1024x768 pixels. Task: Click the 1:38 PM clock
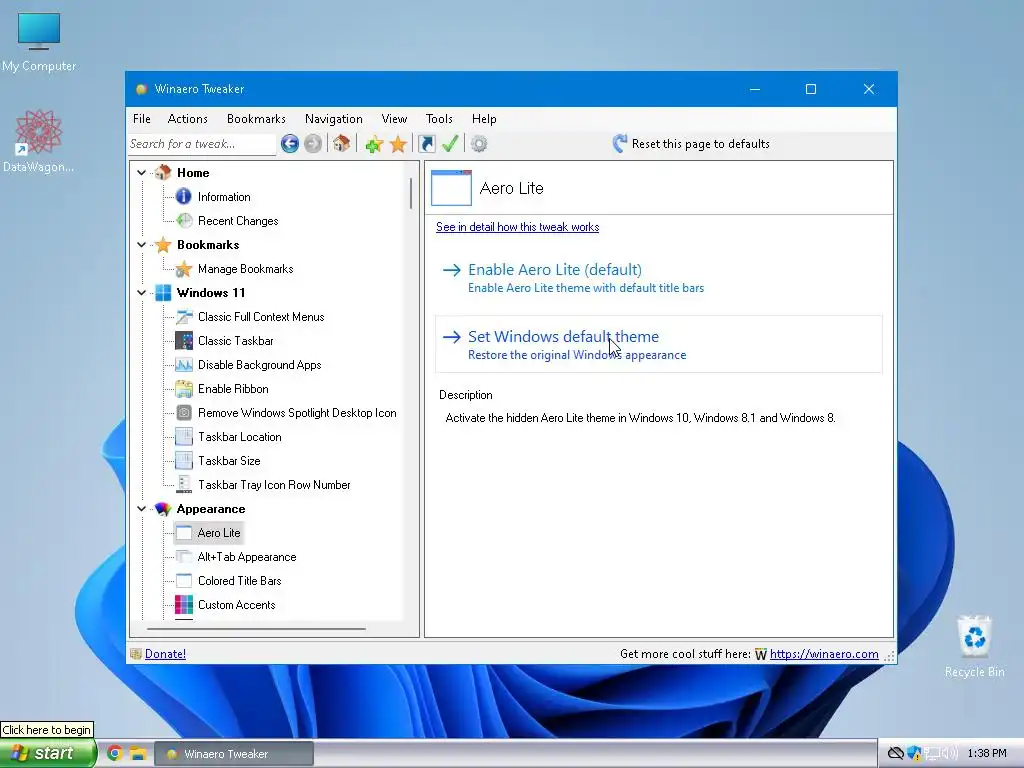(x=987, y=754)
